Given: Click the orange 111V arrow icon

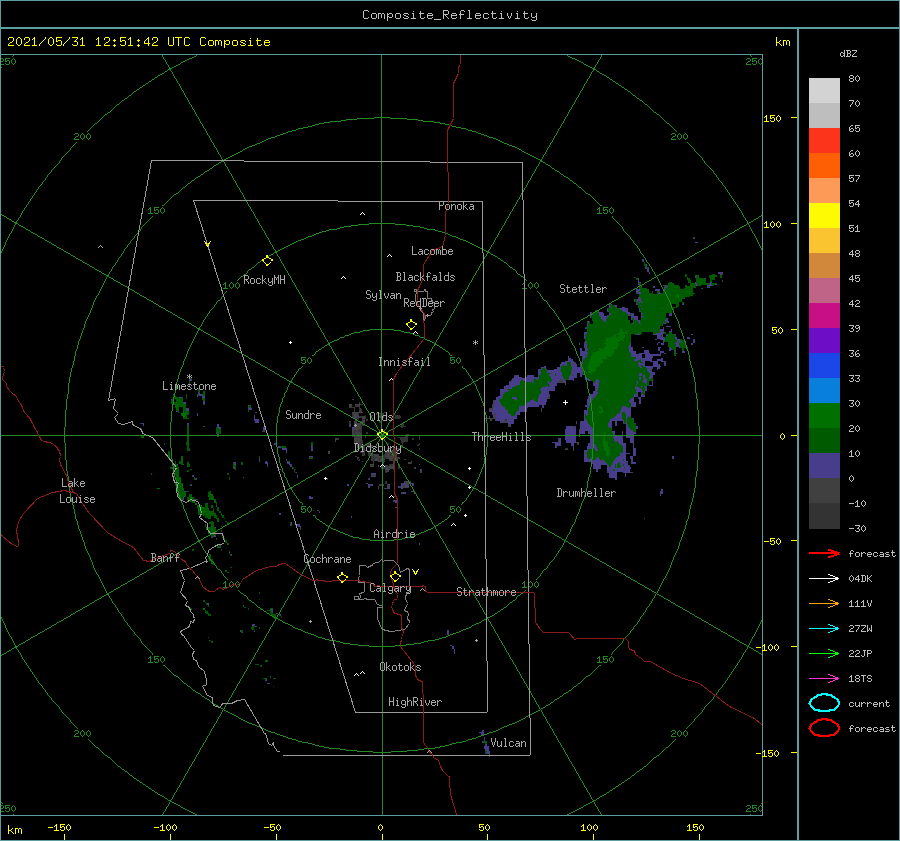Looking at the screenshot, I should (x=824, y=603).
